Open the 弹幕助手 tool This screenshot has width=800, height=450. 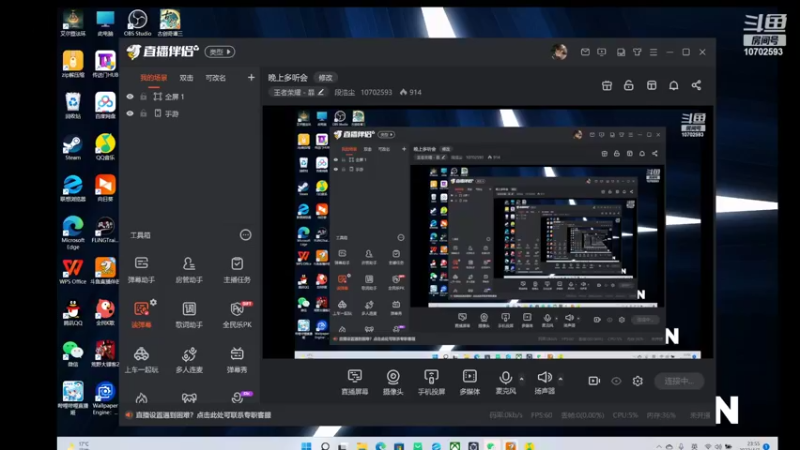point(141,270)
